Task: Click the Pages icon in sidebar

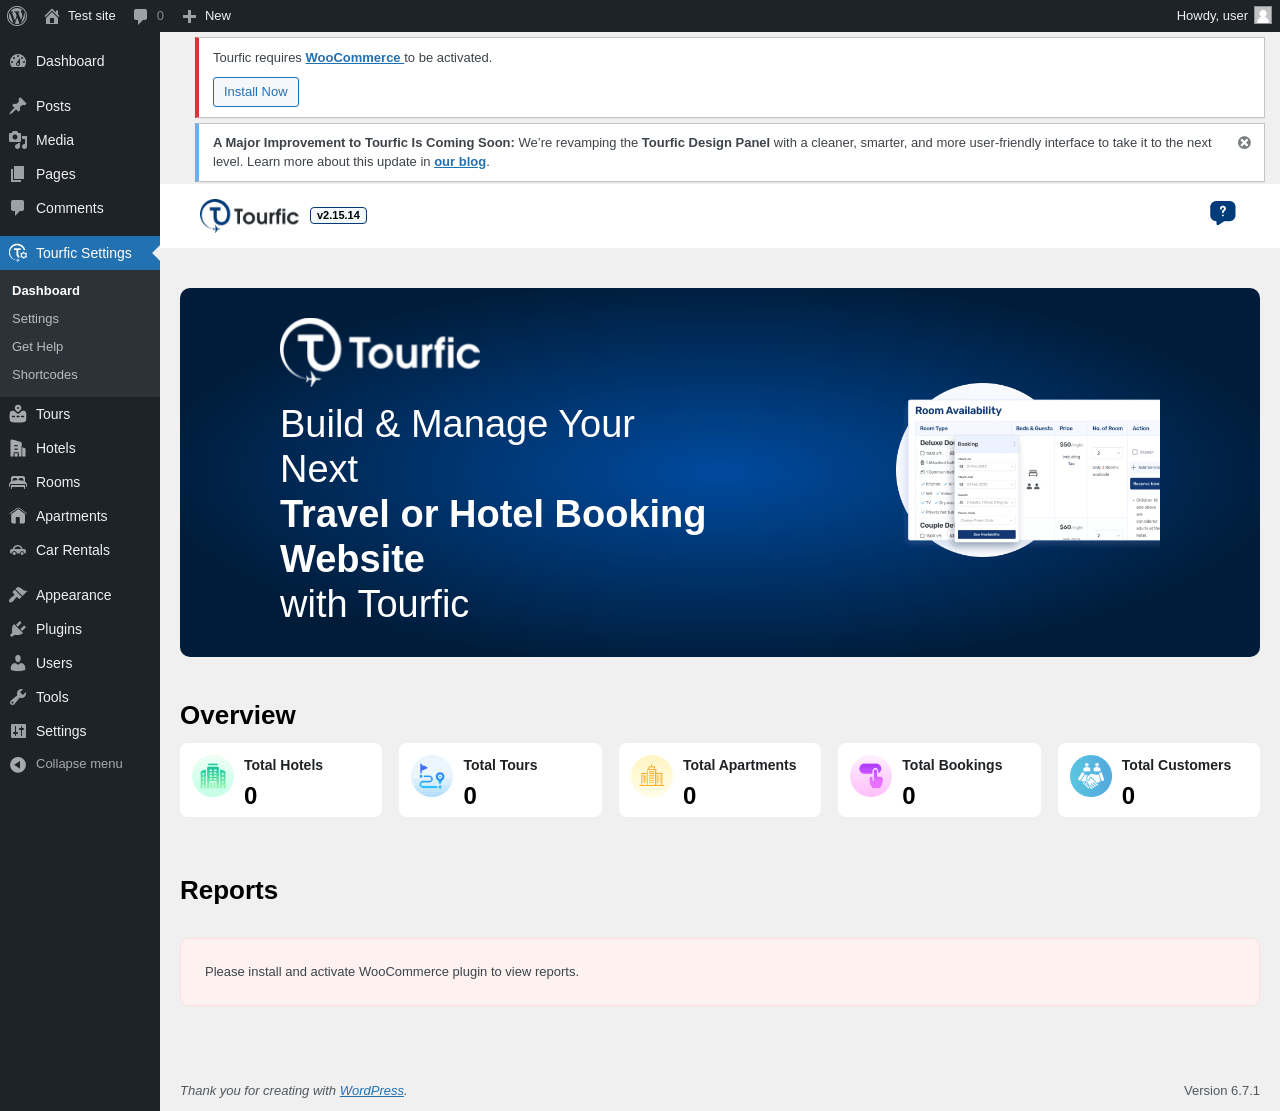Action: pos(18,174)
